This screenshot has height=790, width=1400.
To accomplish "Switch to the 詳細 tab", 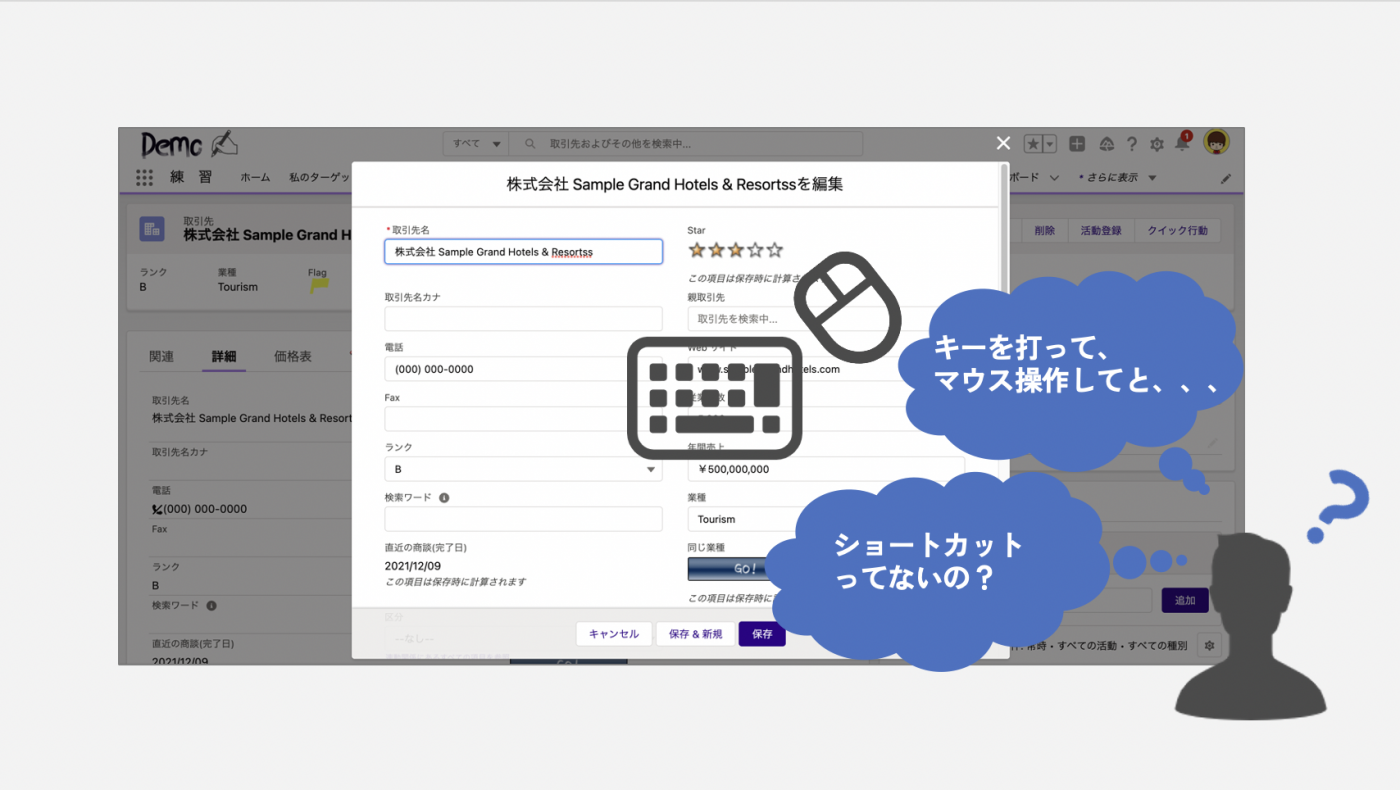I will (224, 356).
